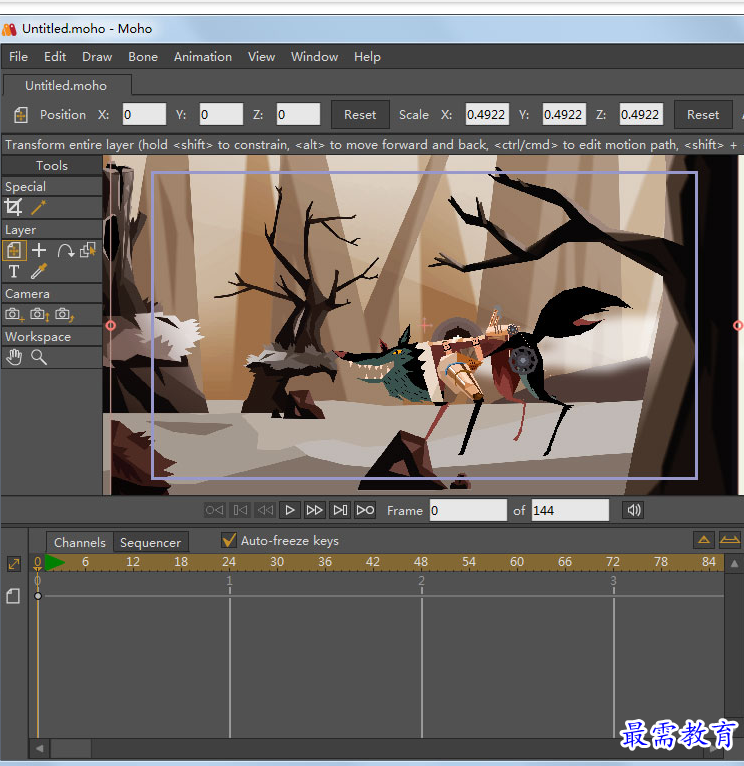Click the timeline horizontal scroll left arrow

pyautogui.click(x=40, y=748)
